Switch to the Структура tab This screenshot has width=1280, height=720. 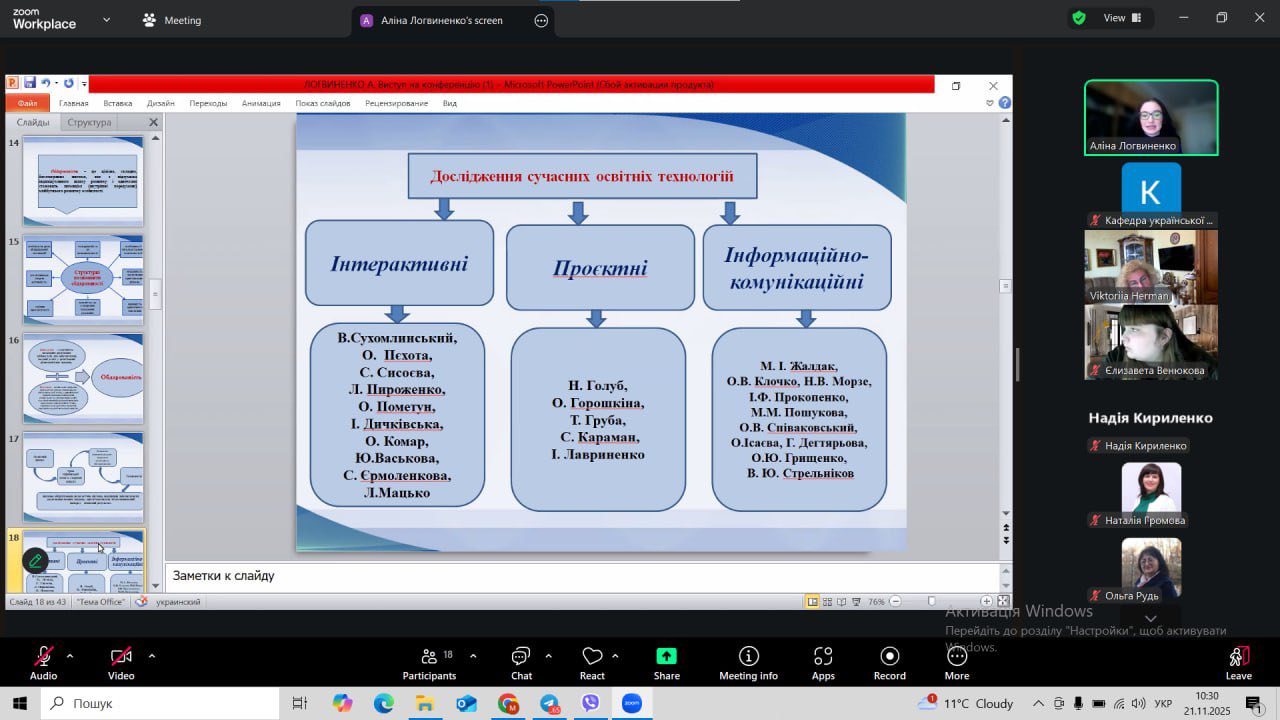coord(89,122)
